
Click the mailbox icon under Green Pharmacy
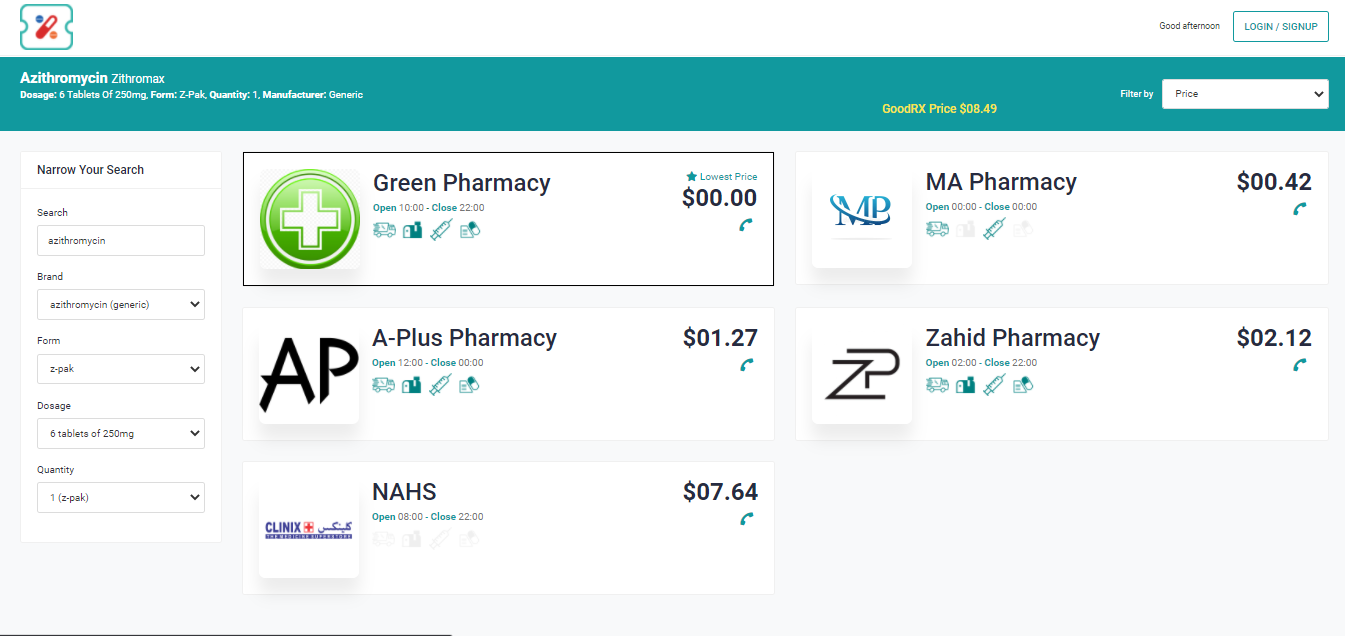tap(412, 230)
